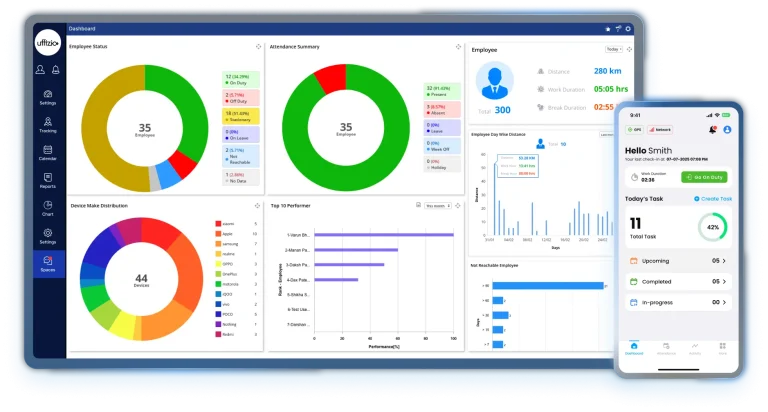Screen dimensions: 768x412
Task: Open the Chart sidebar icon
Action: [48, 207]
